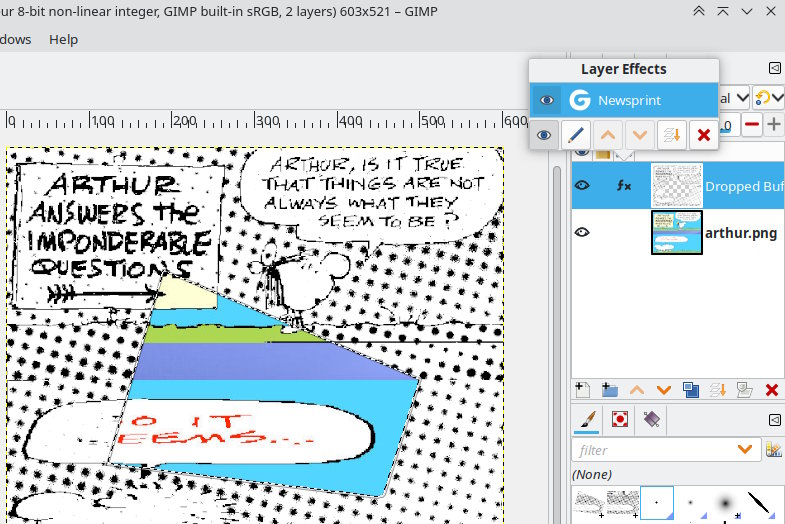Raise the selected layer one step
The image size is (785, 524).
637,390
